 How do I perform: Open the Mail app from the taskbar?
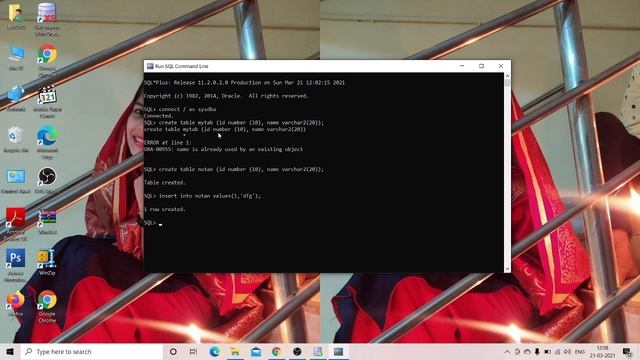256,351
